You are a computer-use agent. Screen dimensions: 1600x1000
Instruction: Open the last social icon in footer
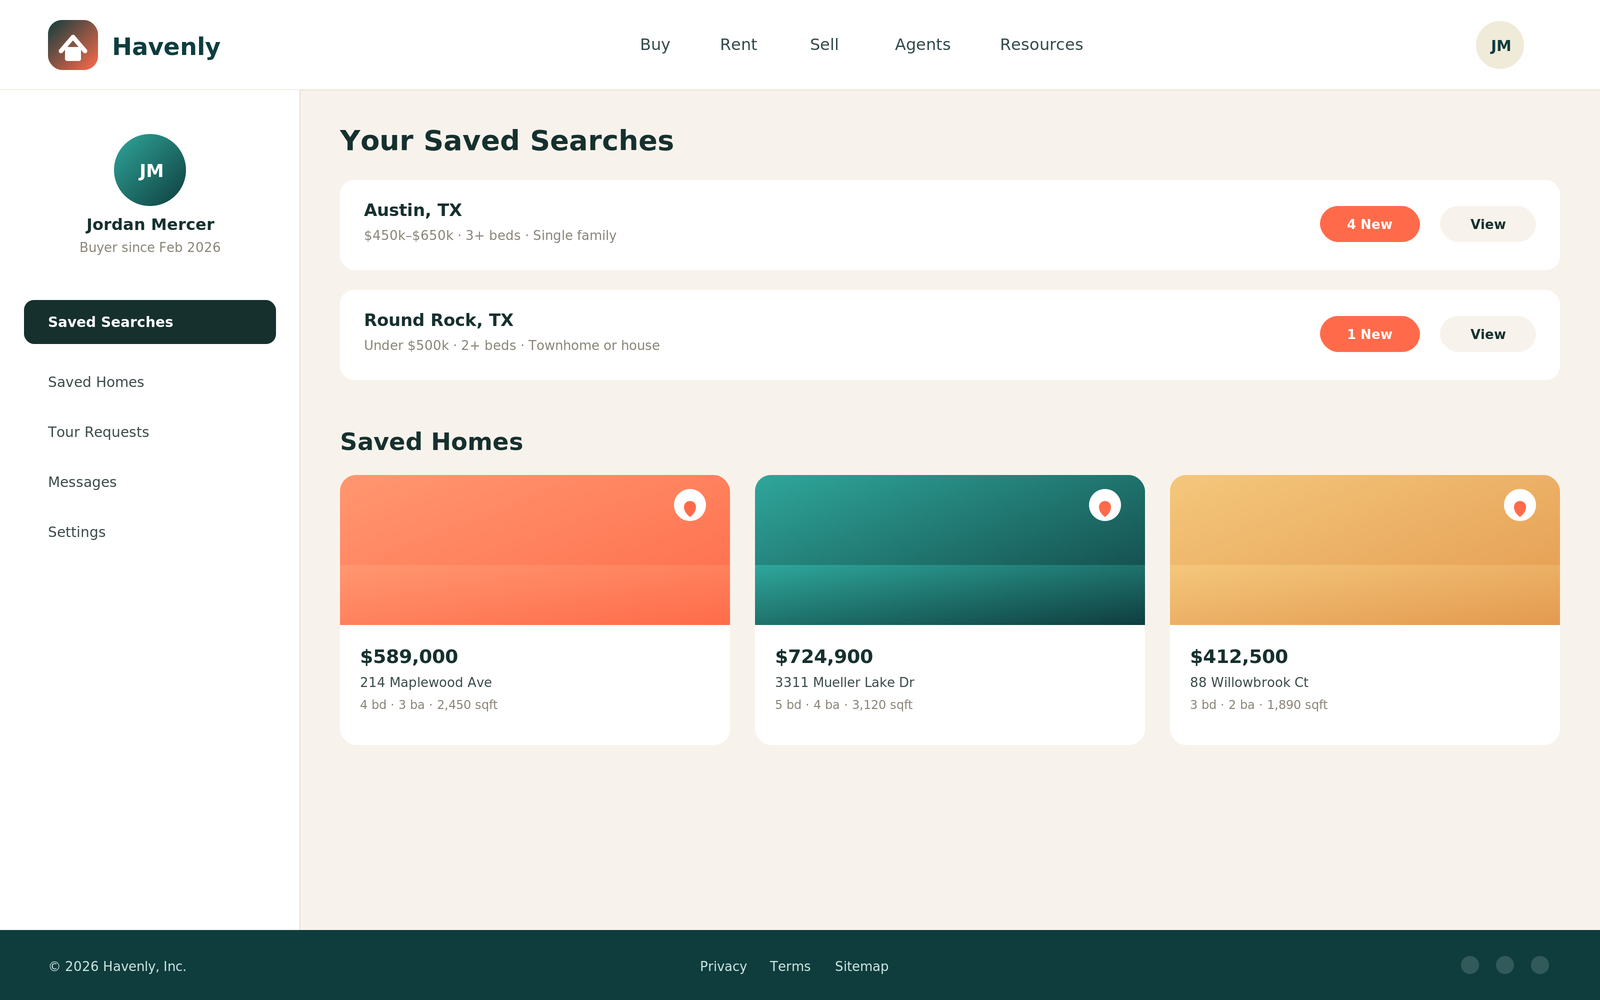1540,965
